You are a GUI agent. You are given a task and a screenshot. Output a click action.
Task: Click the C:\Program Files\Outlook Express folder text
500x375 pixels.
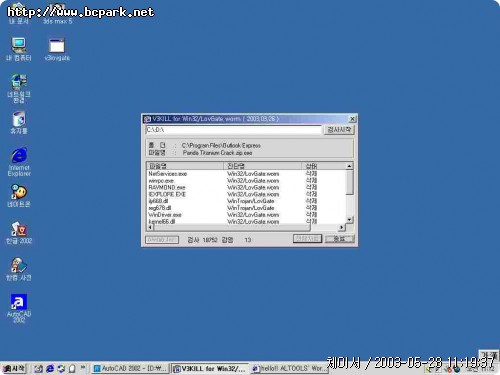pos(221,145)
